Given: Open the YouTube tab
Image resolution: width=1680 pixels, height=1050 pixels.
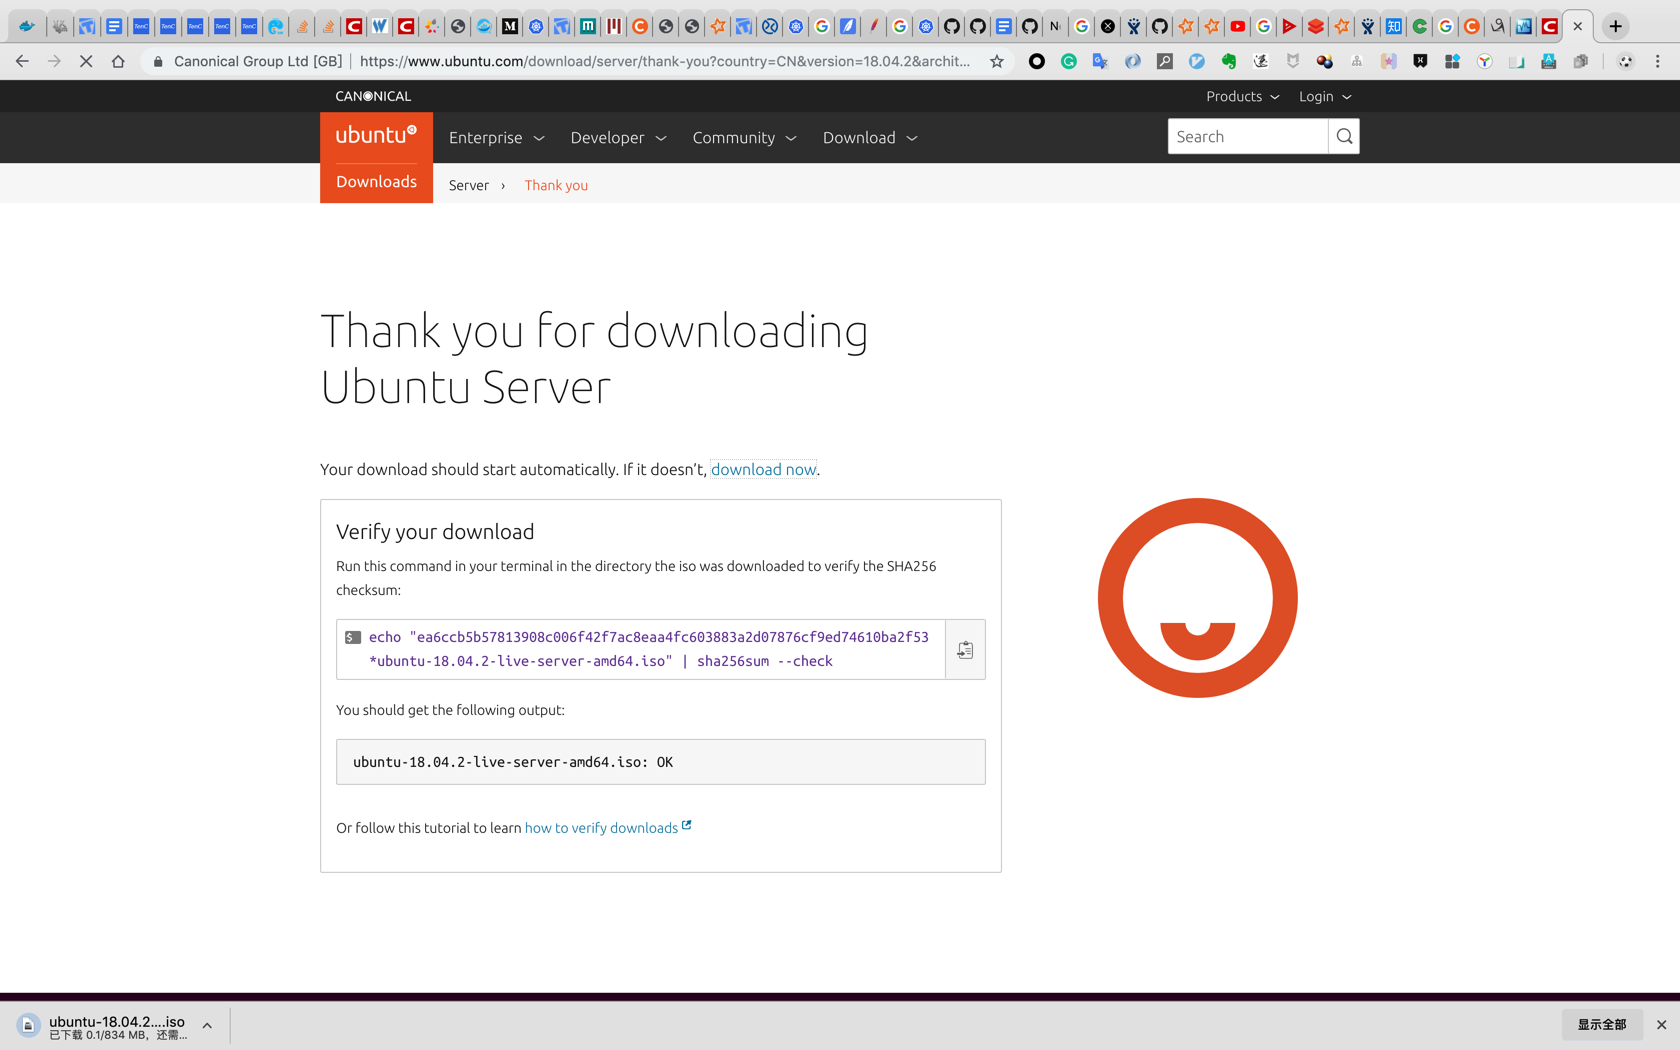Looking at the screenshot, I should click(1238, 27).
